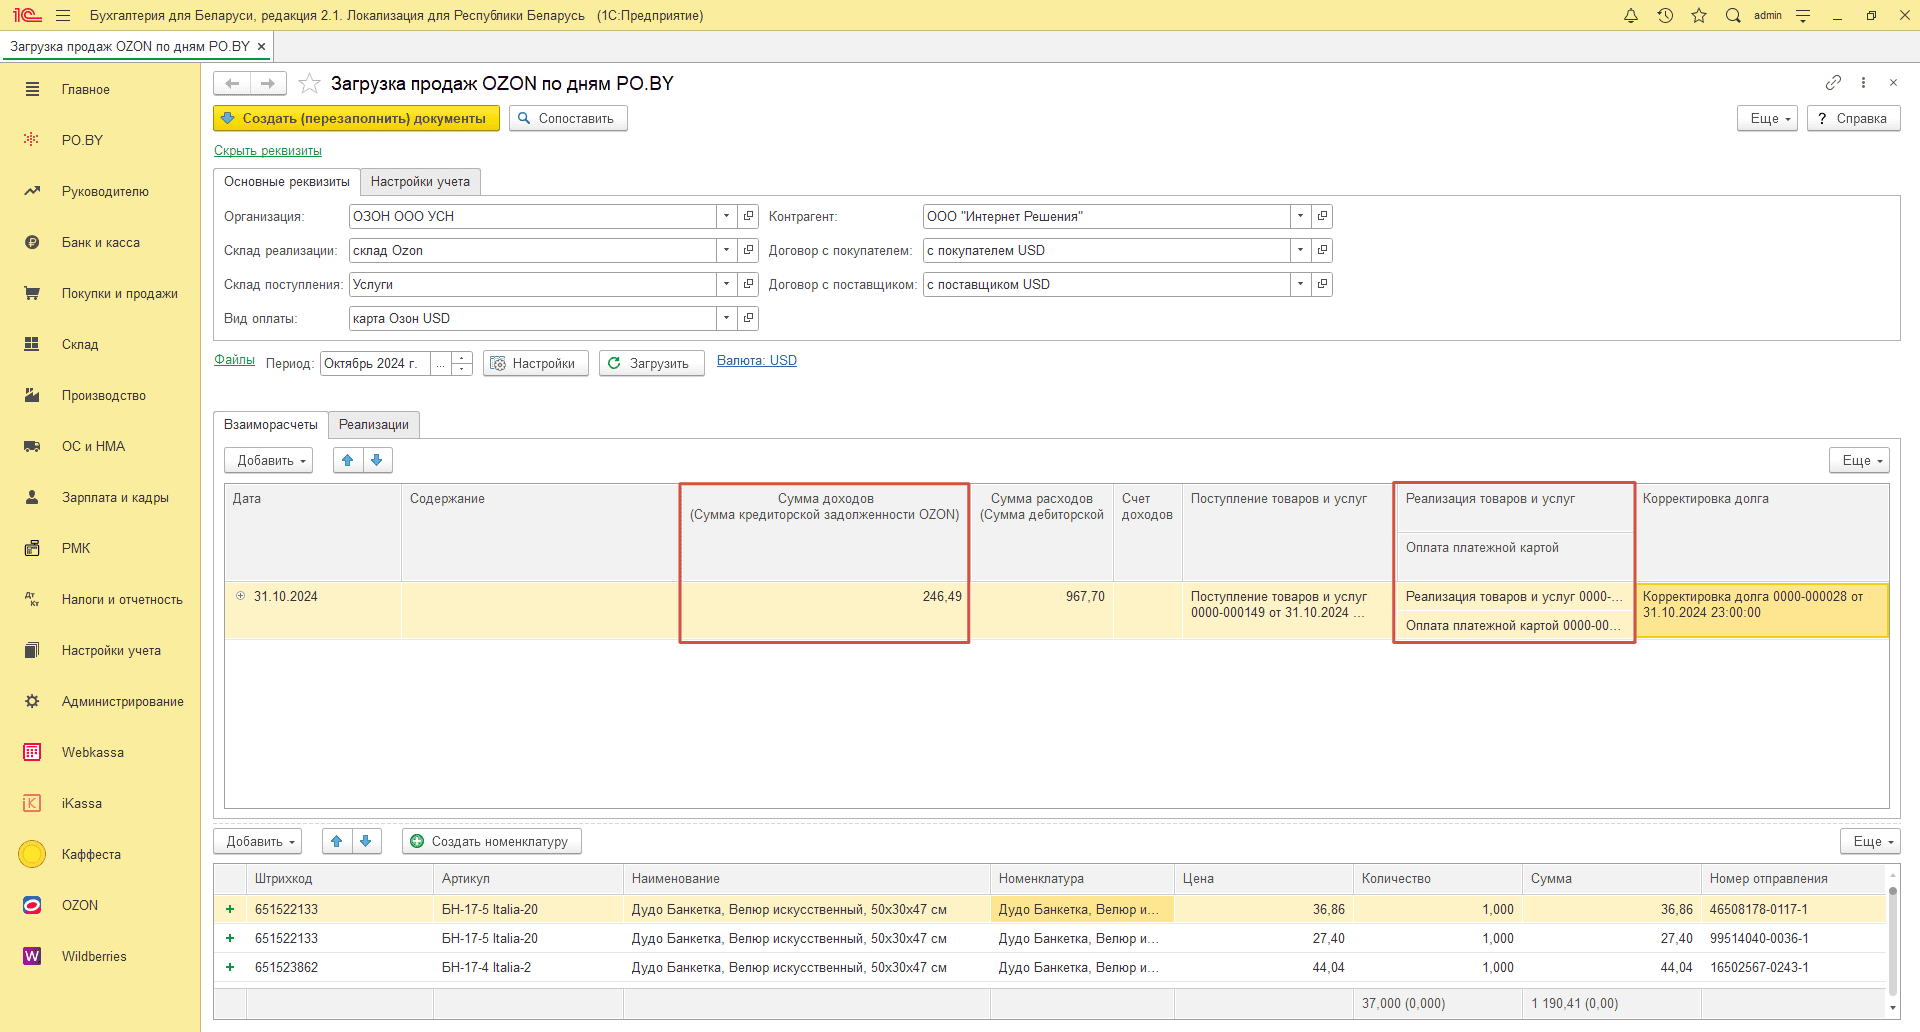
Task: Open period picker ellipsis button
Action: [x=441, y=363]
